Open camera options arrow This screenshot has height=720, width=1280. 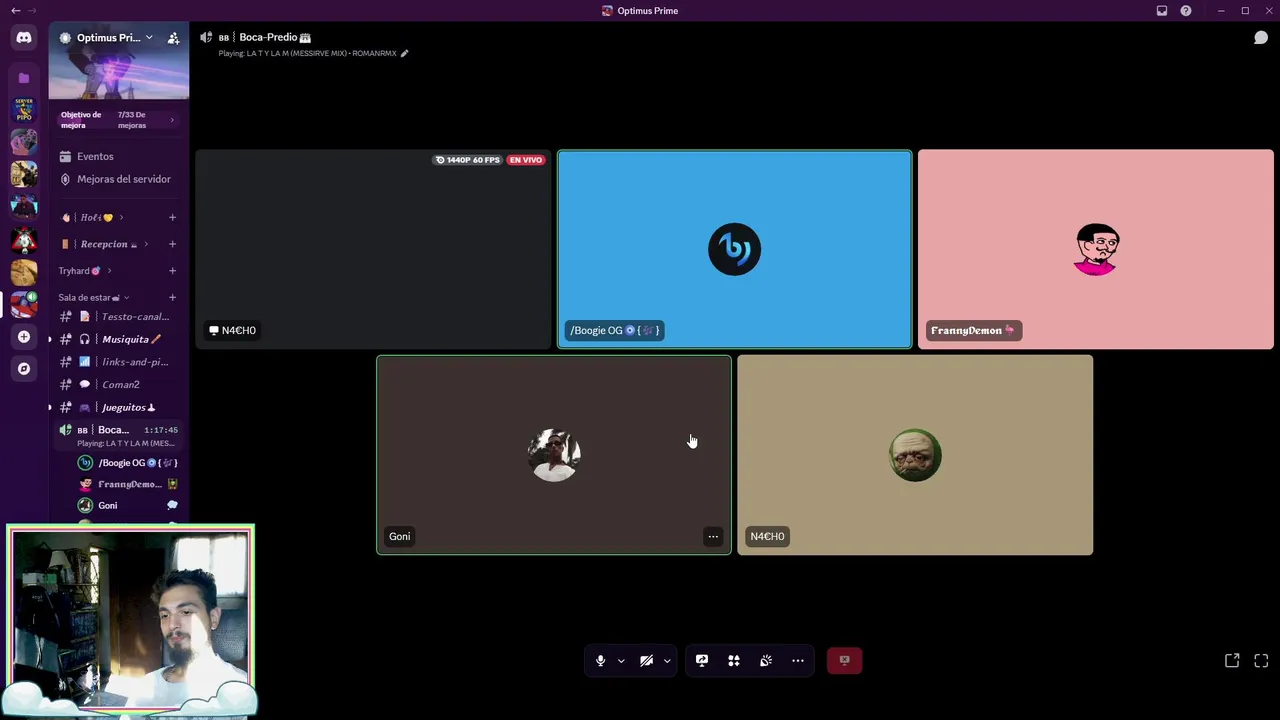pos(667,661)
